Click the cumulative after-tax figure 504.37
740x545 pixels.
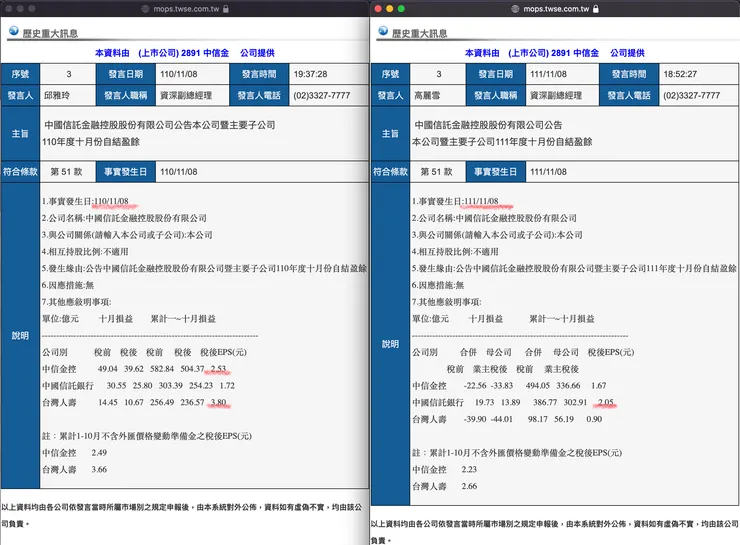(193, 369)
